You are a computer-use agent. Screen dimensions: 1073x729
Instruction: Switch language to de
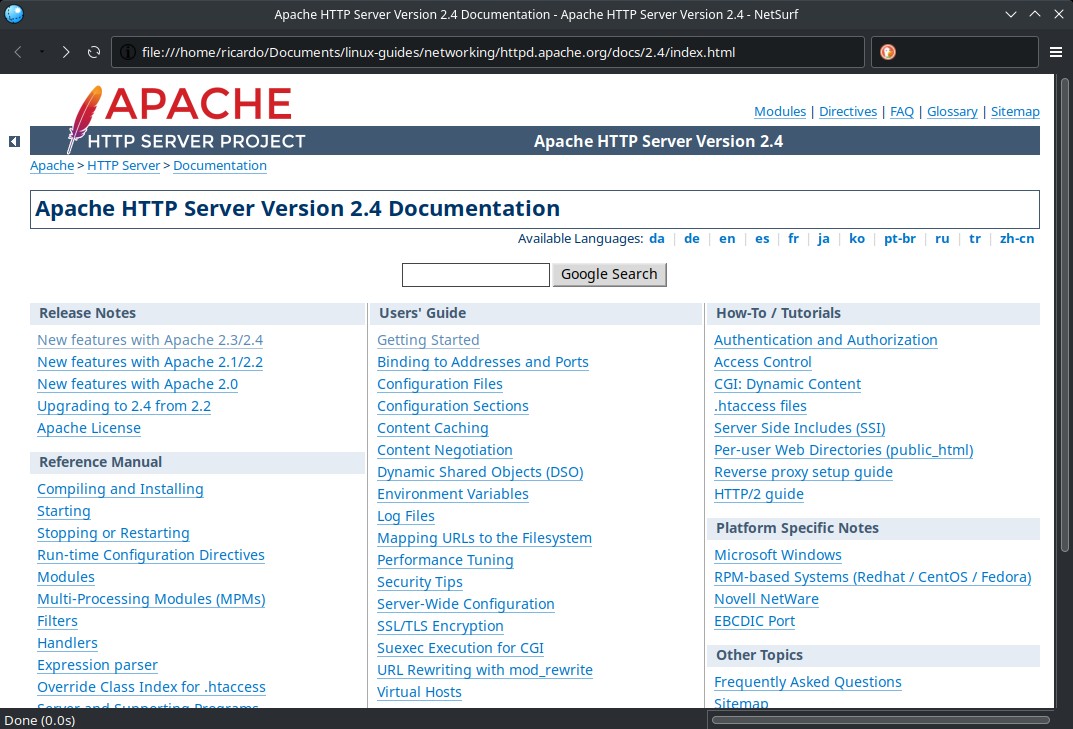pos(692,238)
